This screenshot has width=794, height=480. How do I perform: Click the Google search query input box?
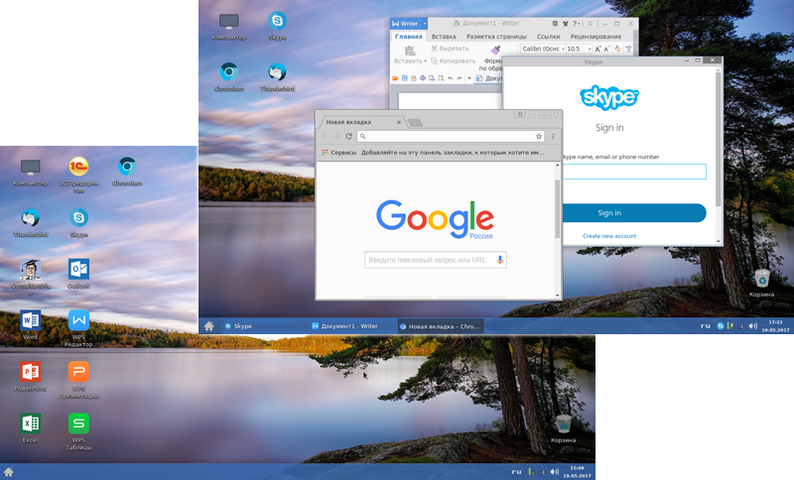click(x=430, y=260)
